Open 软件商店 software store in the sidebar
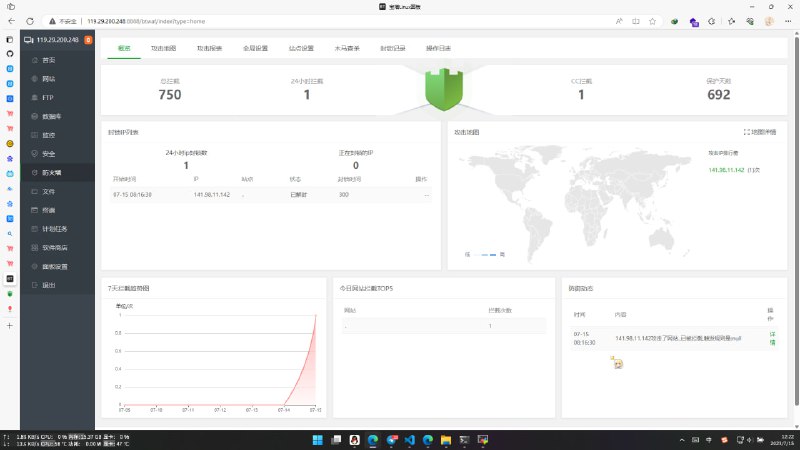This screenshot has width=800, height=450. tap(54, 247)
